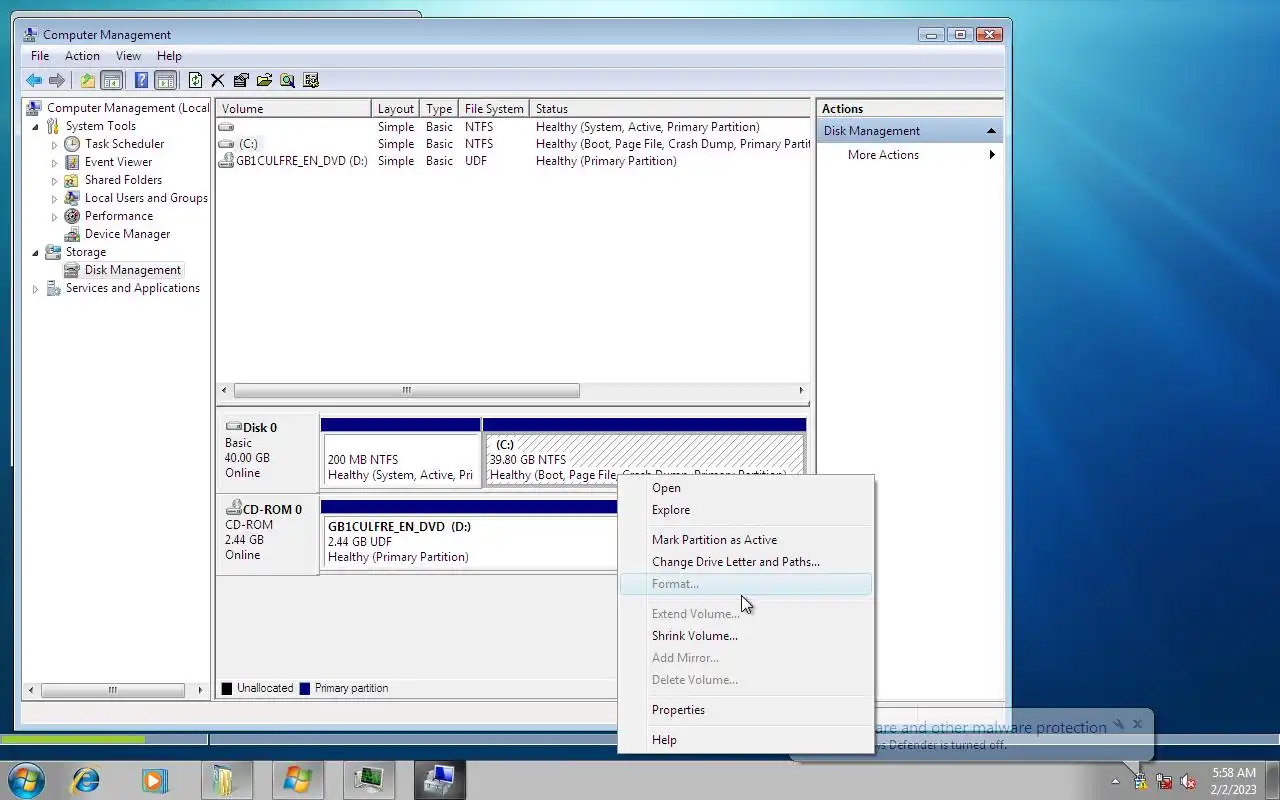The width and height of the screenshot is (1280, 800).
Task: Open the Help menu in the menu bar
Action: pos(169,56)
